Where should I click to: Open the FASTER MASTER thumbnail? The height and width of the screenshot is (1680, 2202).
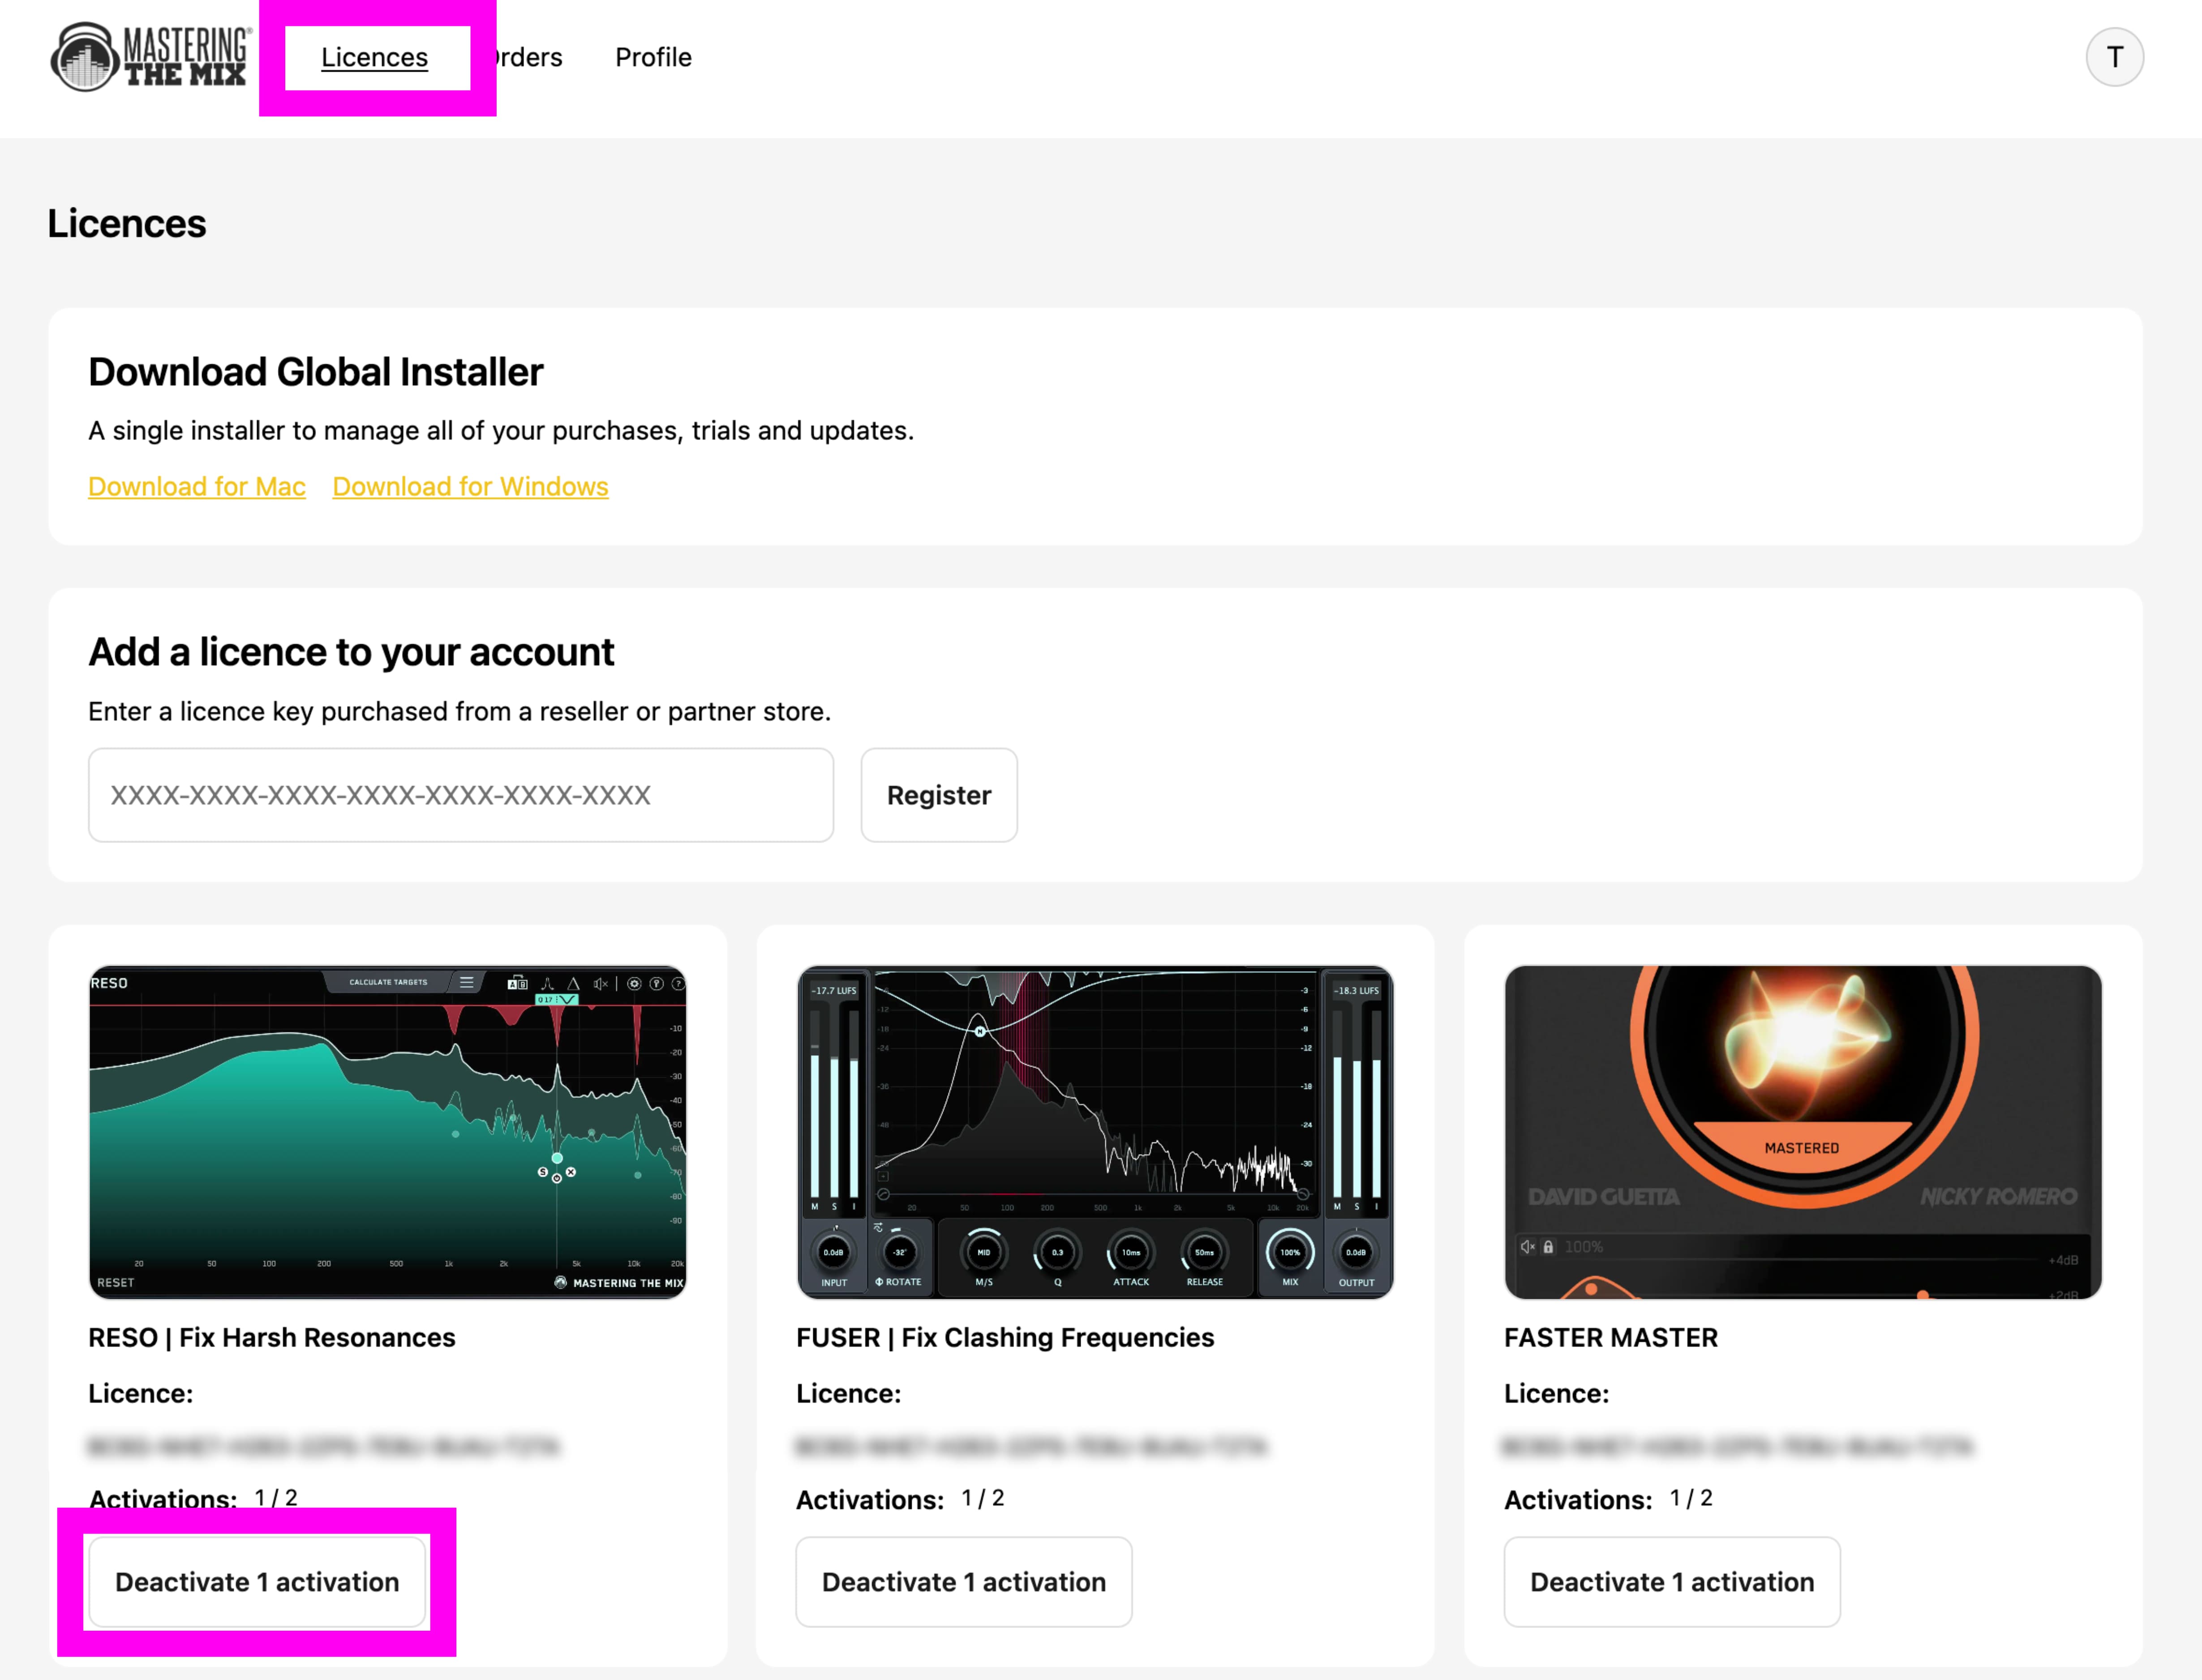point(1803,1132)
